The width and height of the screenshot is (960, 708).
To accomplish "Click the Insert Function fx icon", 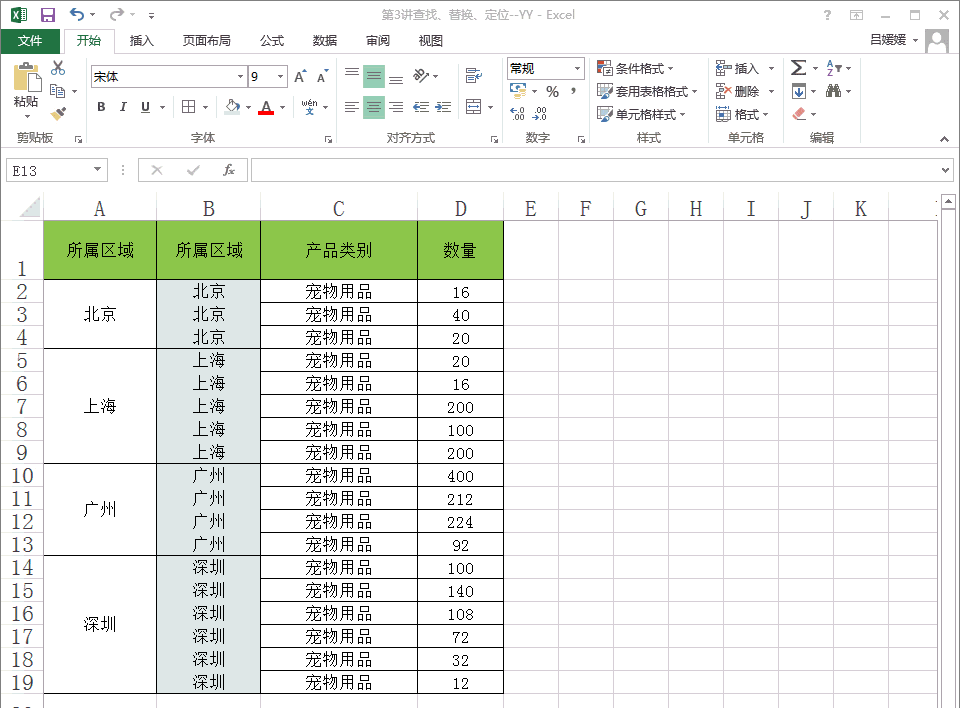I will (x=229, y=170).
